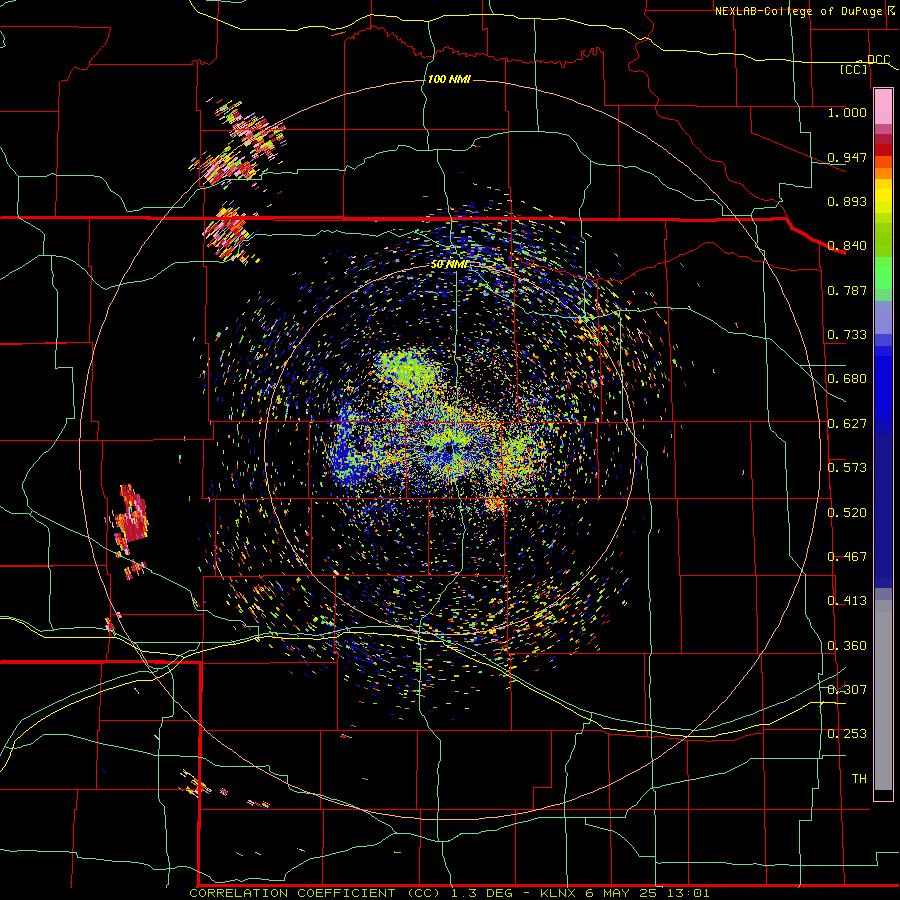Click the red-pink echo cluster west of the 100 NMI ring
Viewport: 900px width, 900px height.
[x=132, y=519]
